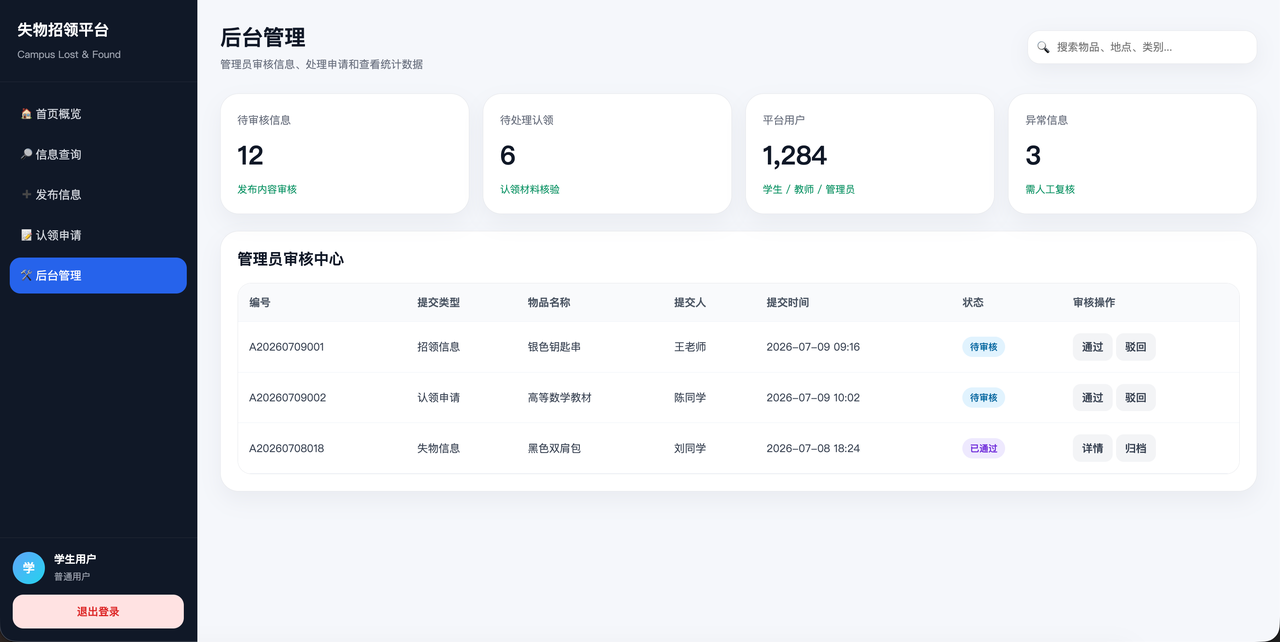Open the 异常信息 statistics card
The height and width of the screenshot is (642, 1280).
[x=1132, y=154]
